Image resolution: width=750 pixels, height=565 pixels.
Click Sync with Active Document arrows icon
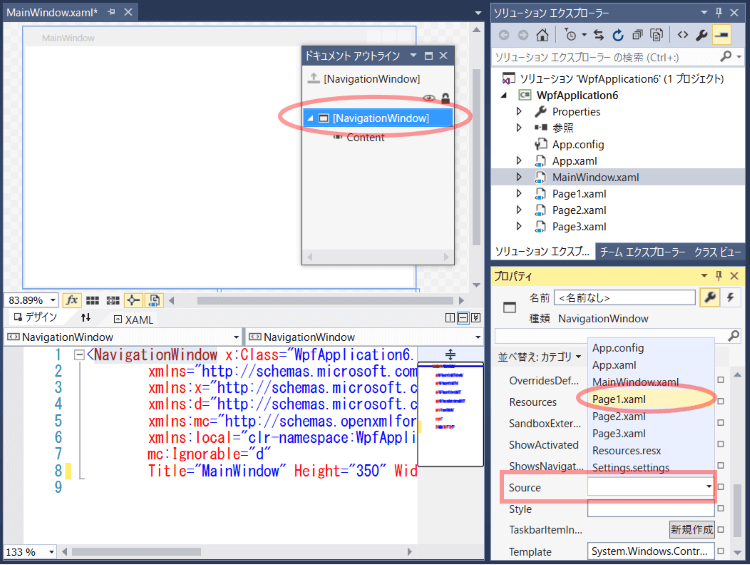(x=598, y=35)
